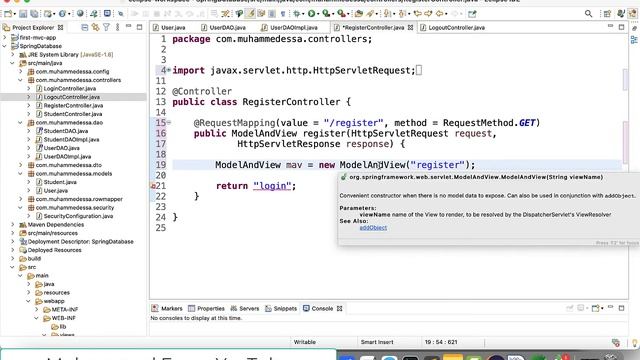Click Collapse All in Project Explorer
640x360 pixels.
point(84,27)
